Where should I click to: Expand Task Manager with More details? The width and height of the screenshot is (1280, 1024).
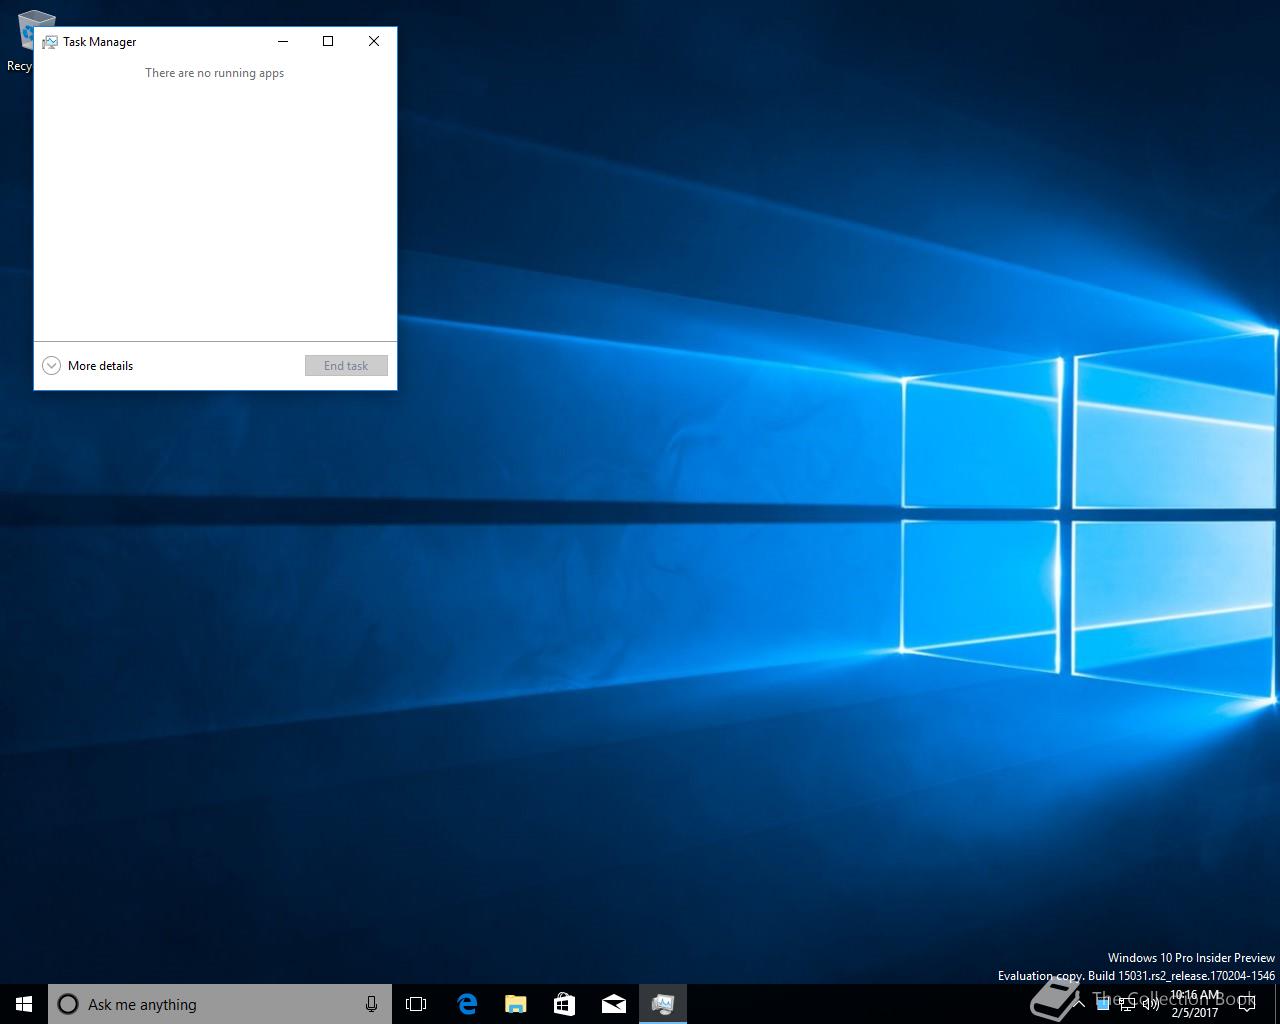click(x=88, y=366)
